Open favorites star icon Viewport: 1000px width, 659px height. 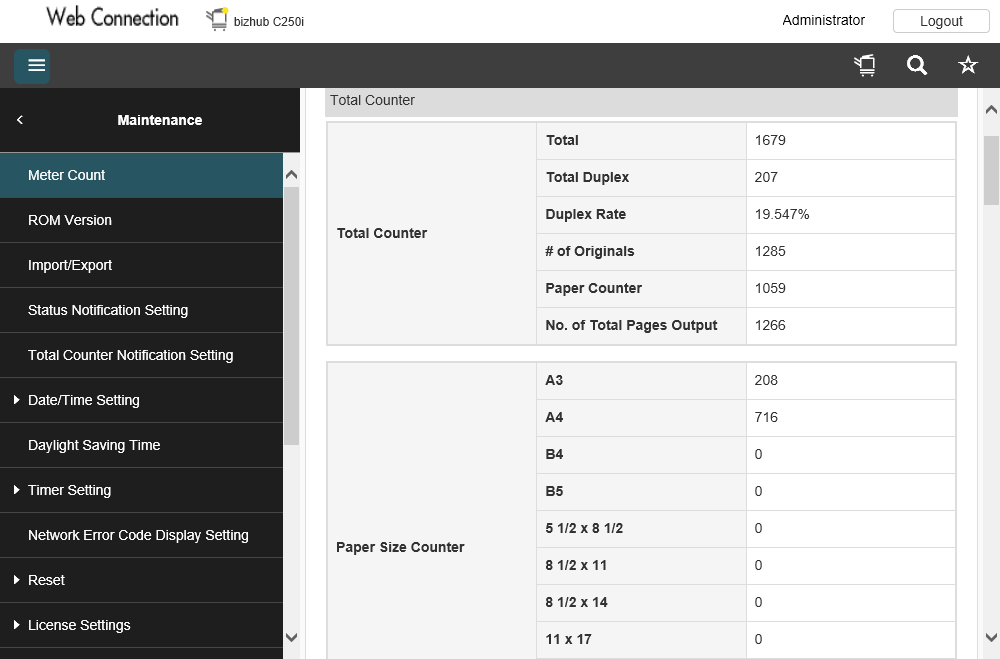[x=967, y=65]
